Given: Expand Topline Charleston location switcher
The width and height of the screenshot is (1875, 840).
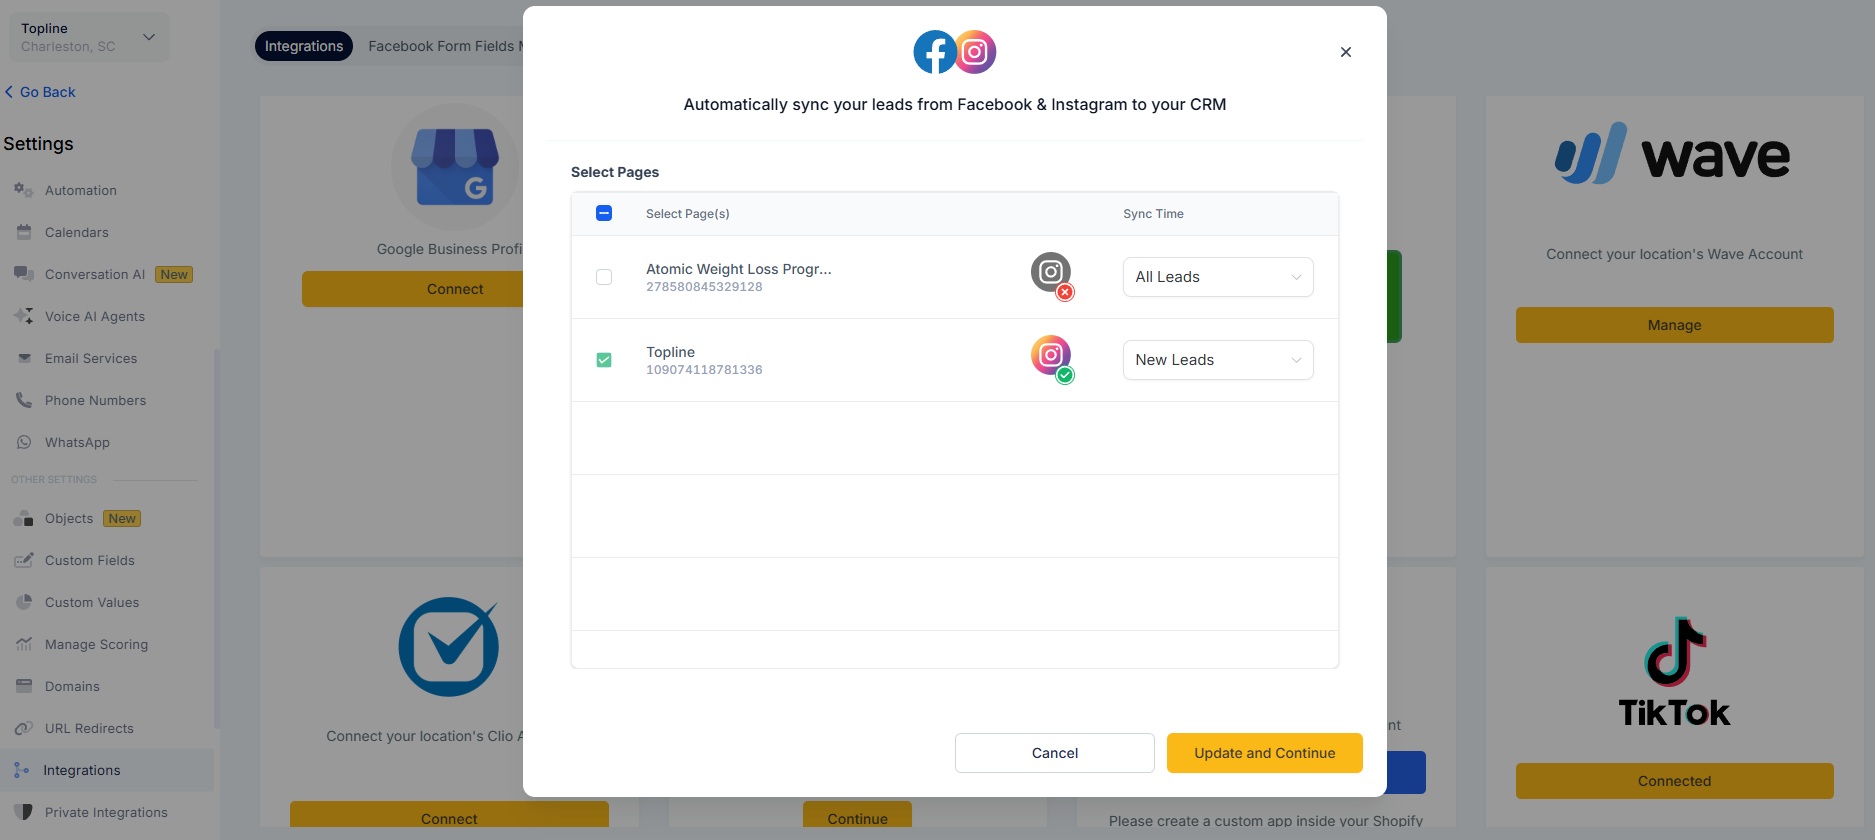Looking at the screenshot, I should pyautogui.click(x=89, y=37).
